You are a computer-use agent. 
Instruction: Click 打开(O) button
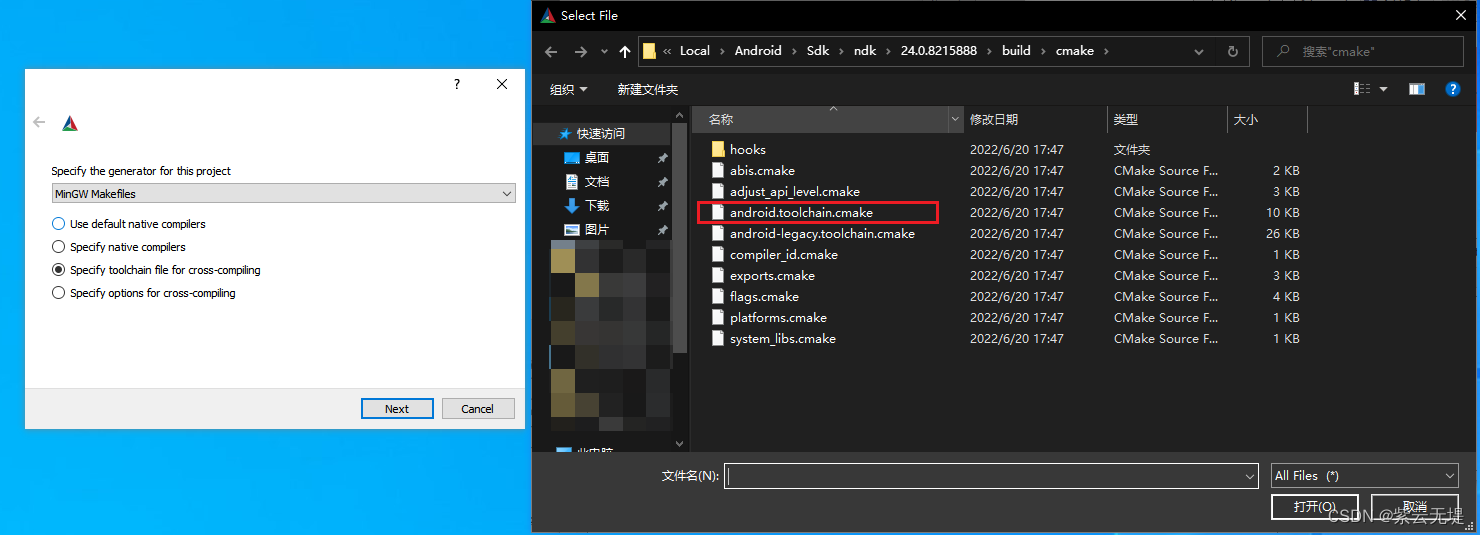[x=1314, y=507]
